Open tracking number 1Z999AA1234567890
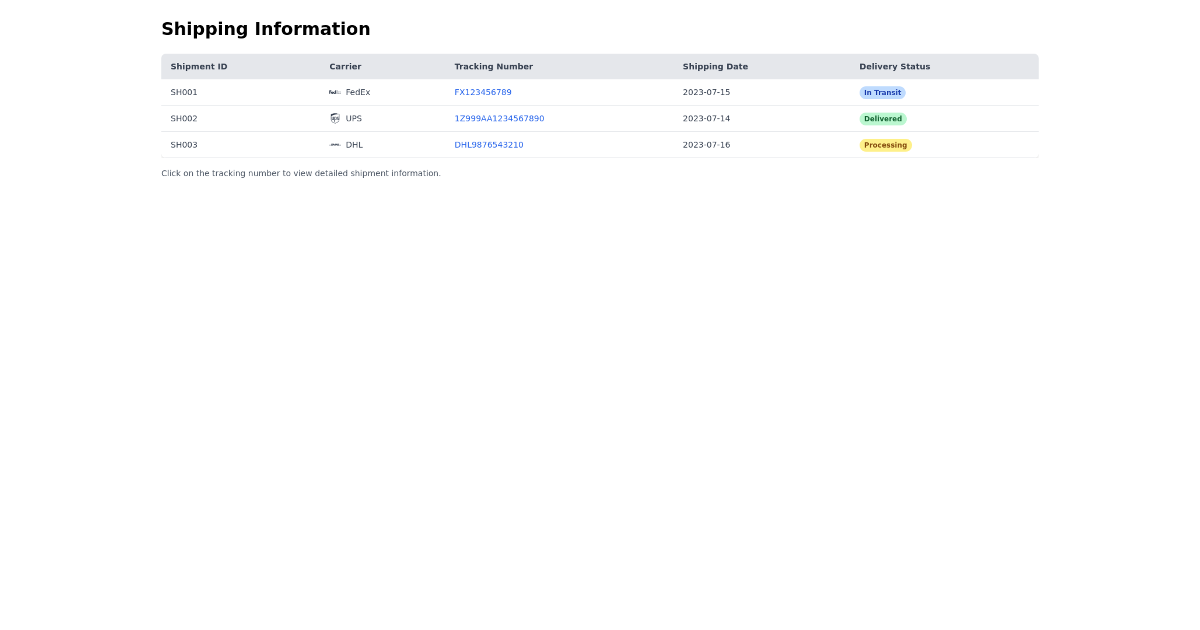The height and width of the screenshot is (630, 1200). pyautogui.click(x=499, y=118)
